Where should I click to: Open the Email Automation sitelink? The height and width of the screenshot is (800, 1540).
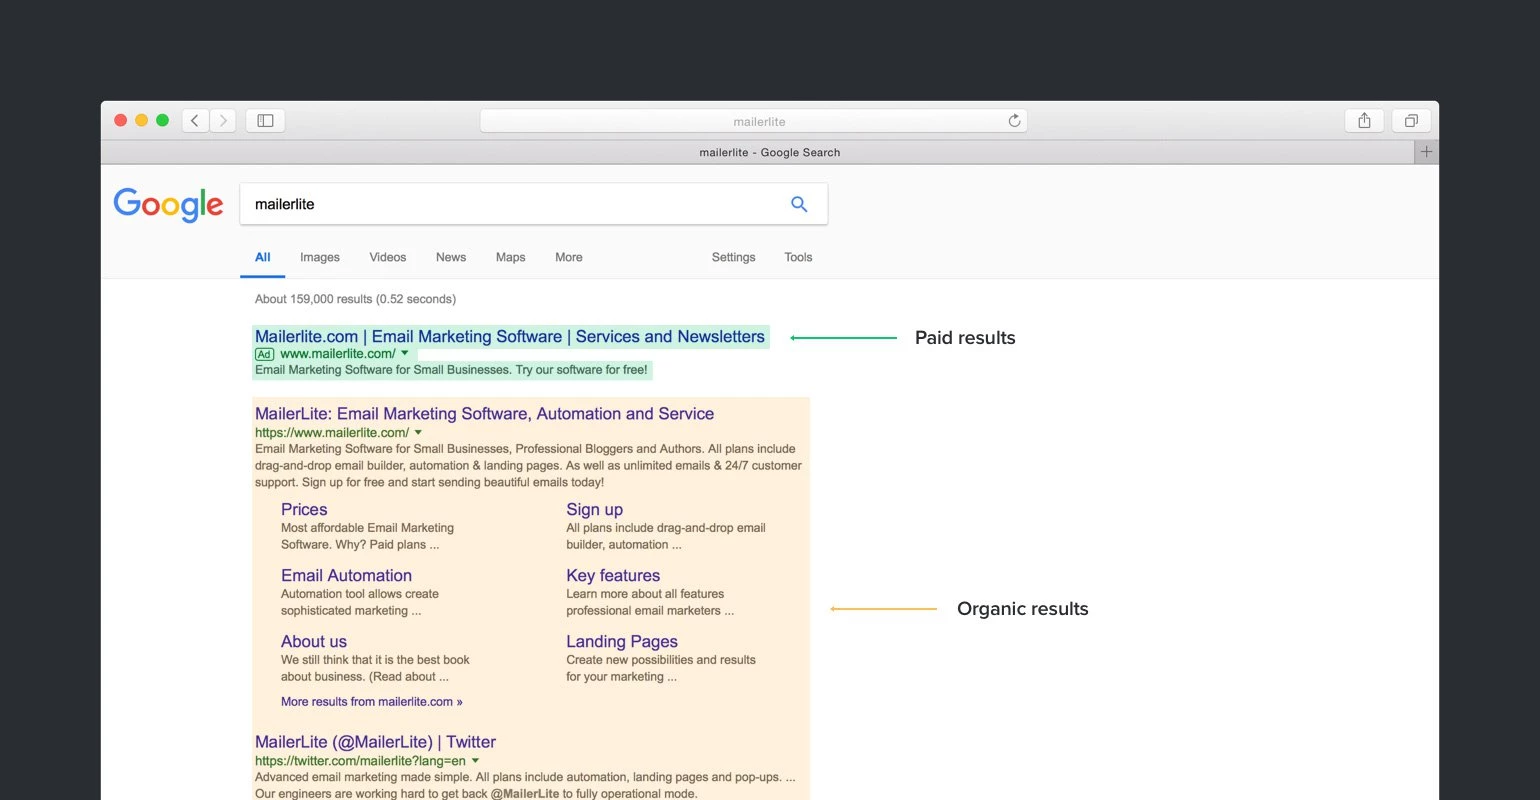point(346,575)
